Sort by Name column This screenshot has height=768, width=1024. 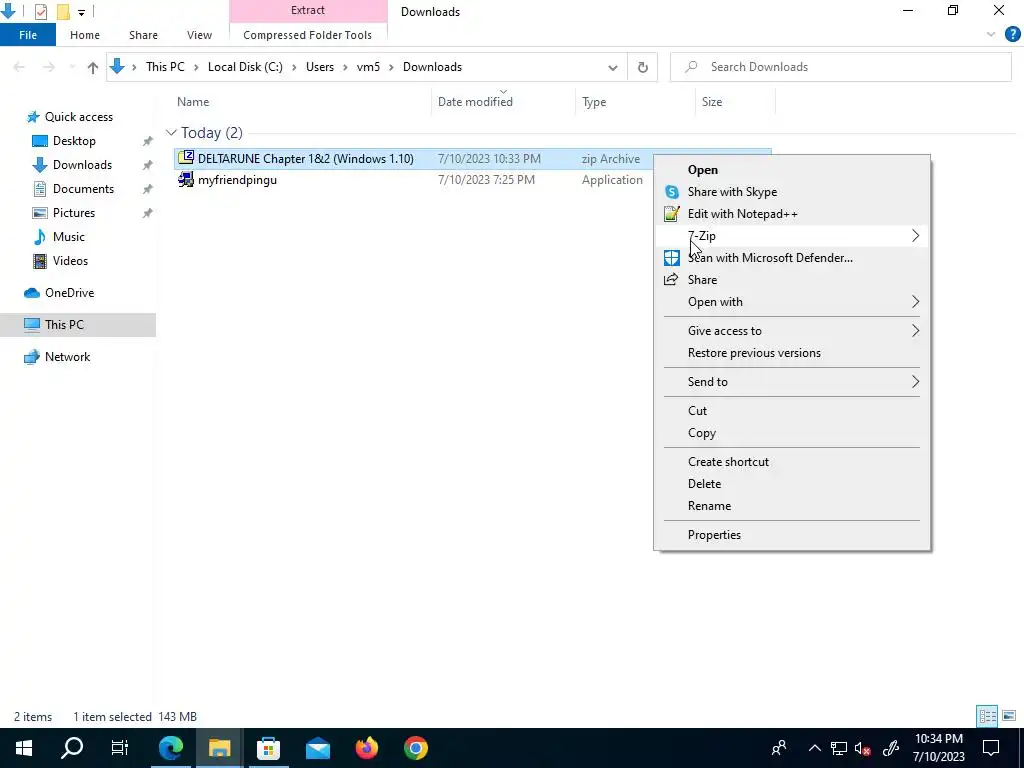pos(300,102)
